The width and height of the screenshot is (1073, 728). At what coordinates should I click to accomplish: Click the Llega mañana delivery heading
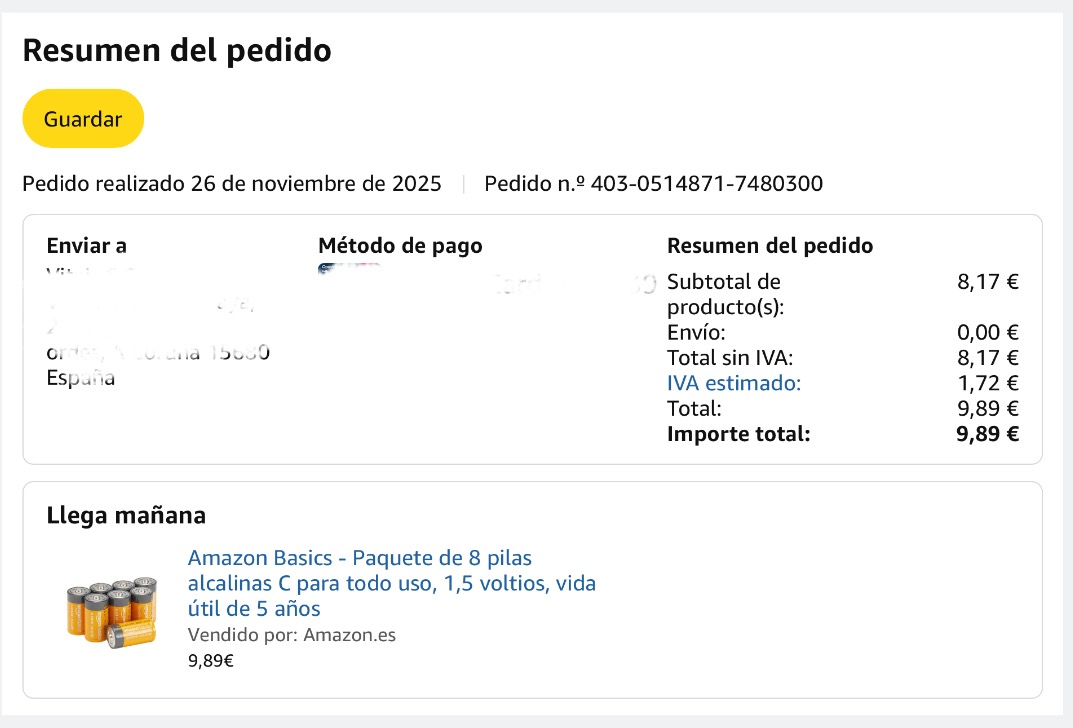point(126,515)
